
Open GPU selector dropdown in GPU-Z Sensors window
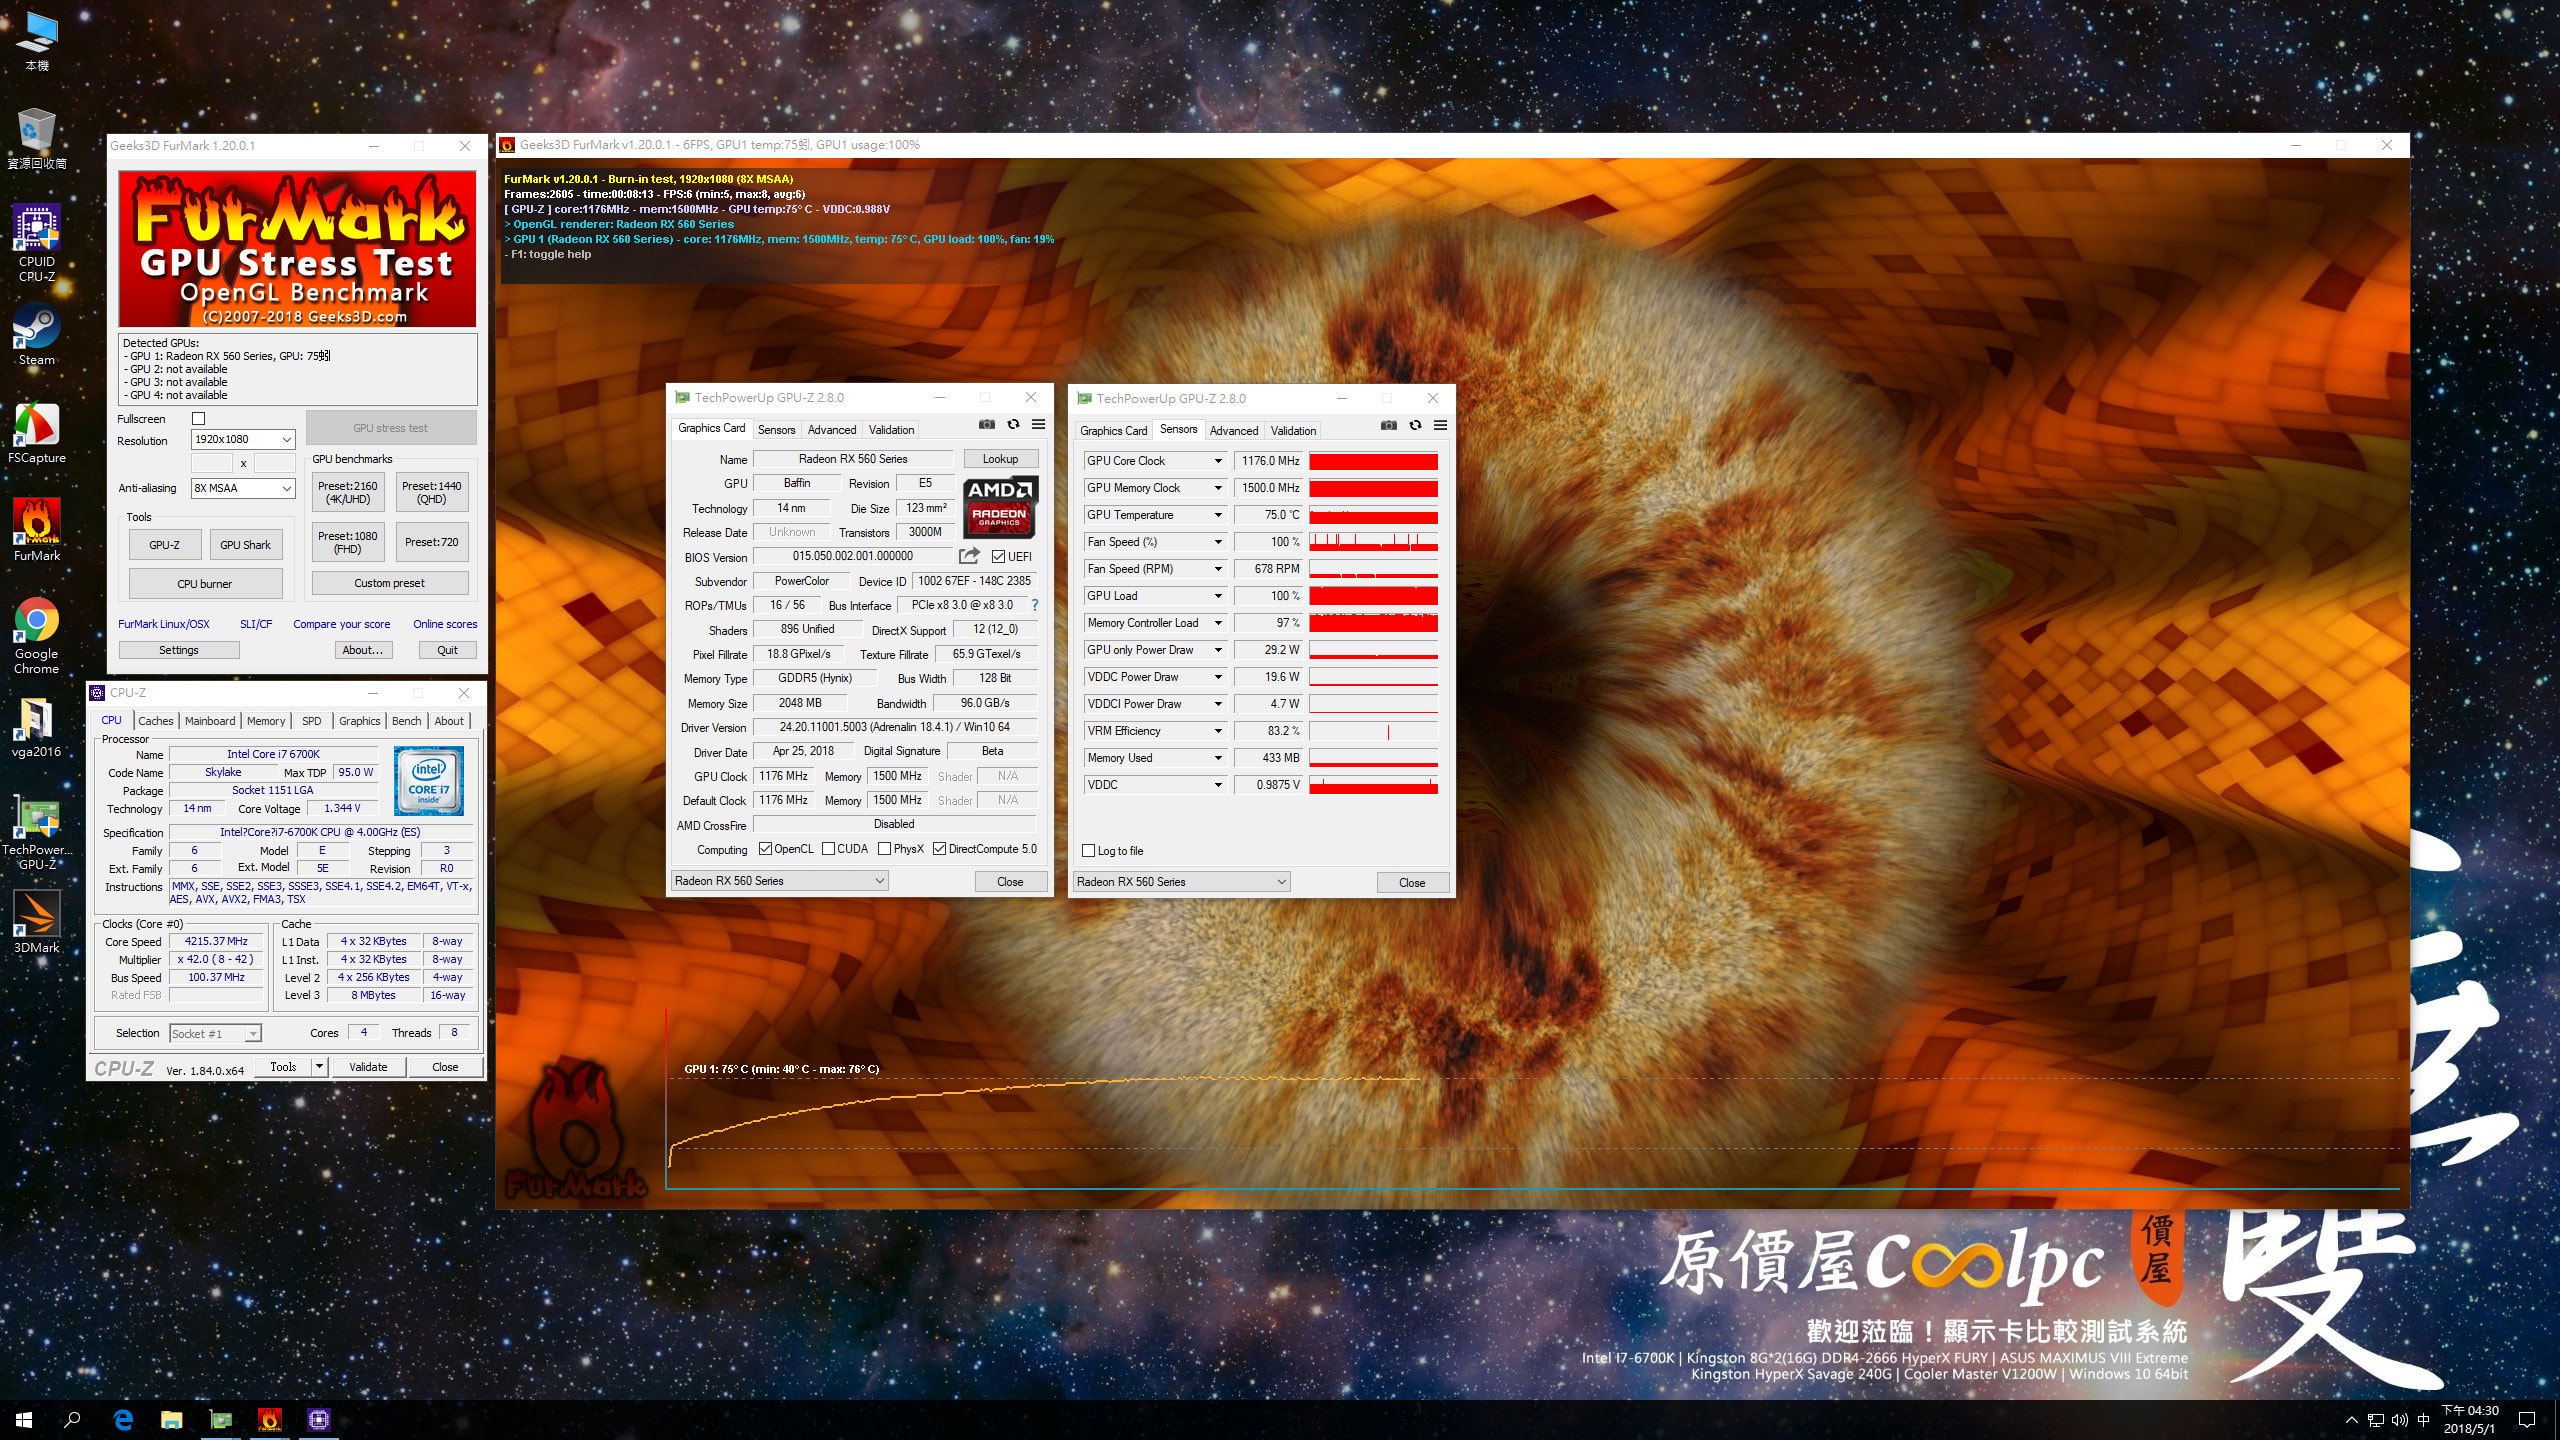pyautogui.click(x=1181, y=882)
